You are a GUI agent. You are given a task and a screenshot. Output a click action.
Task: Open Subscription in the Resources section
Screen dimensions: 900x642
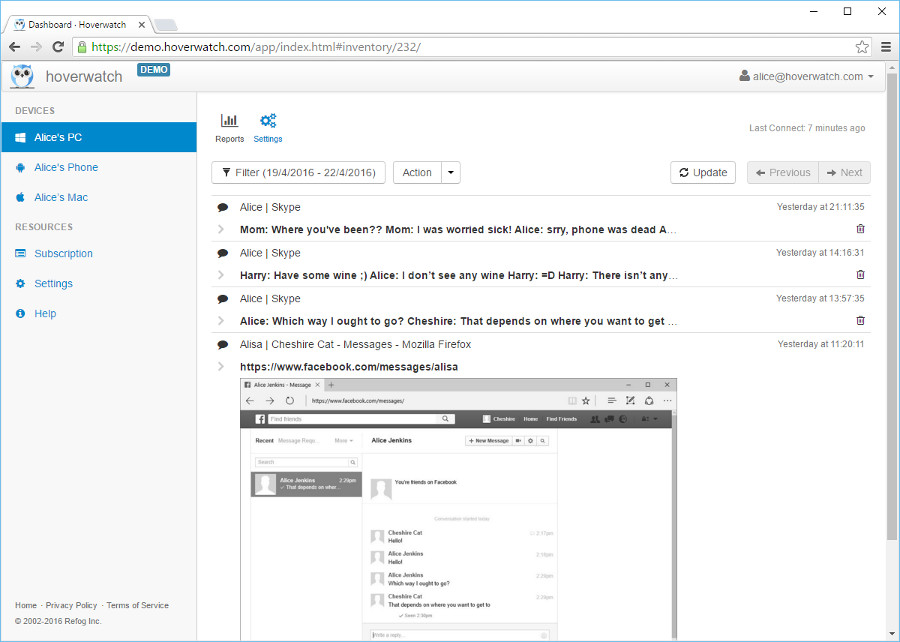click(63, 253)
